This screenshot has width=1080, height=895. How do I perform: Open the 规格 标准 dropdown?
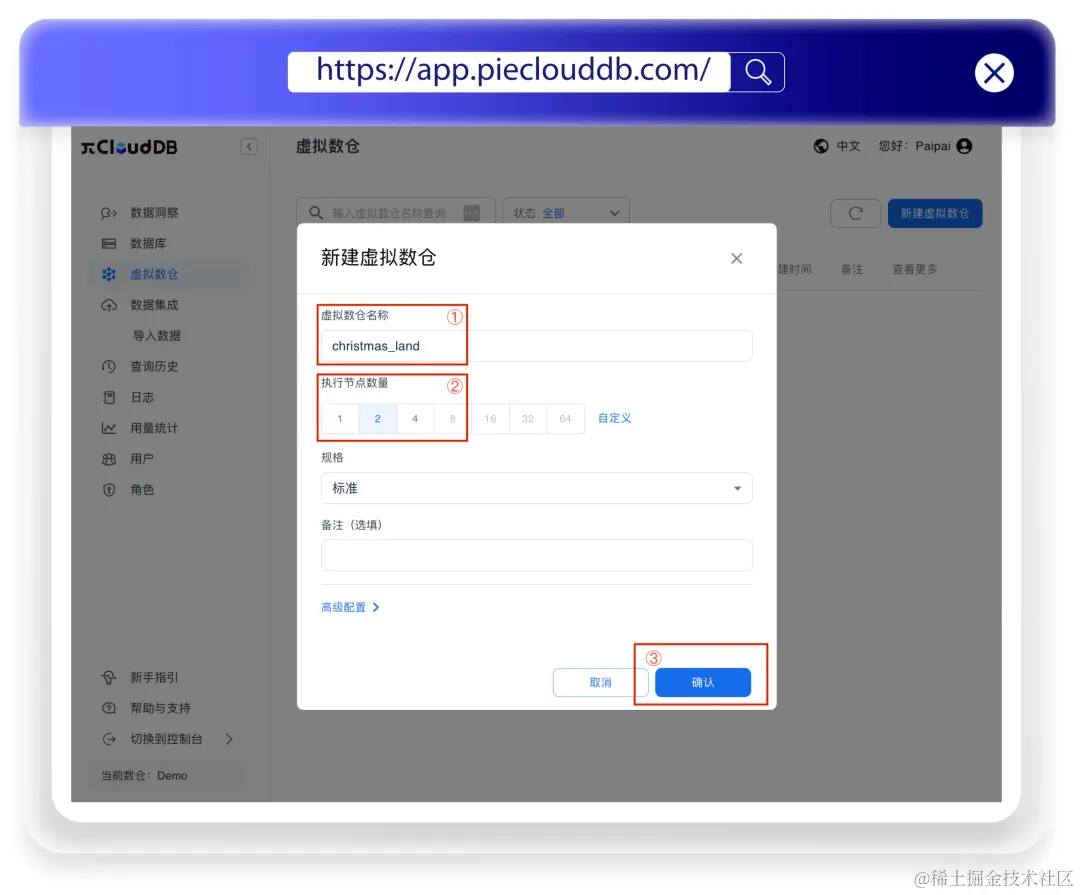coord(536,488)
